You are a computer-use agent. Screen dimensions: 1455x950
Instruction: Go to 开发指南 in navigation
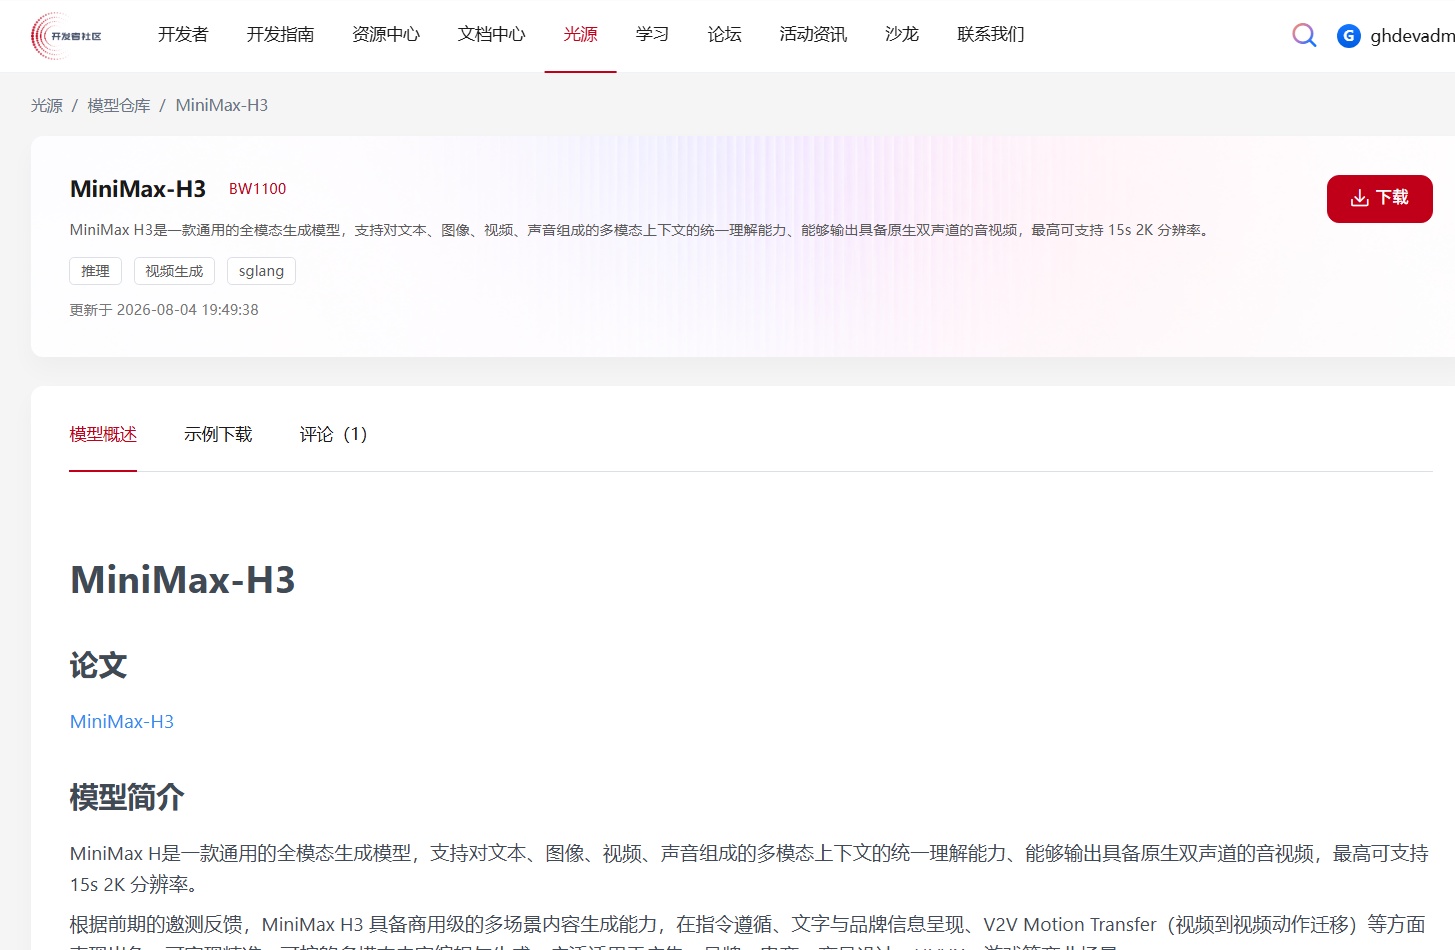tap(280, 35)
